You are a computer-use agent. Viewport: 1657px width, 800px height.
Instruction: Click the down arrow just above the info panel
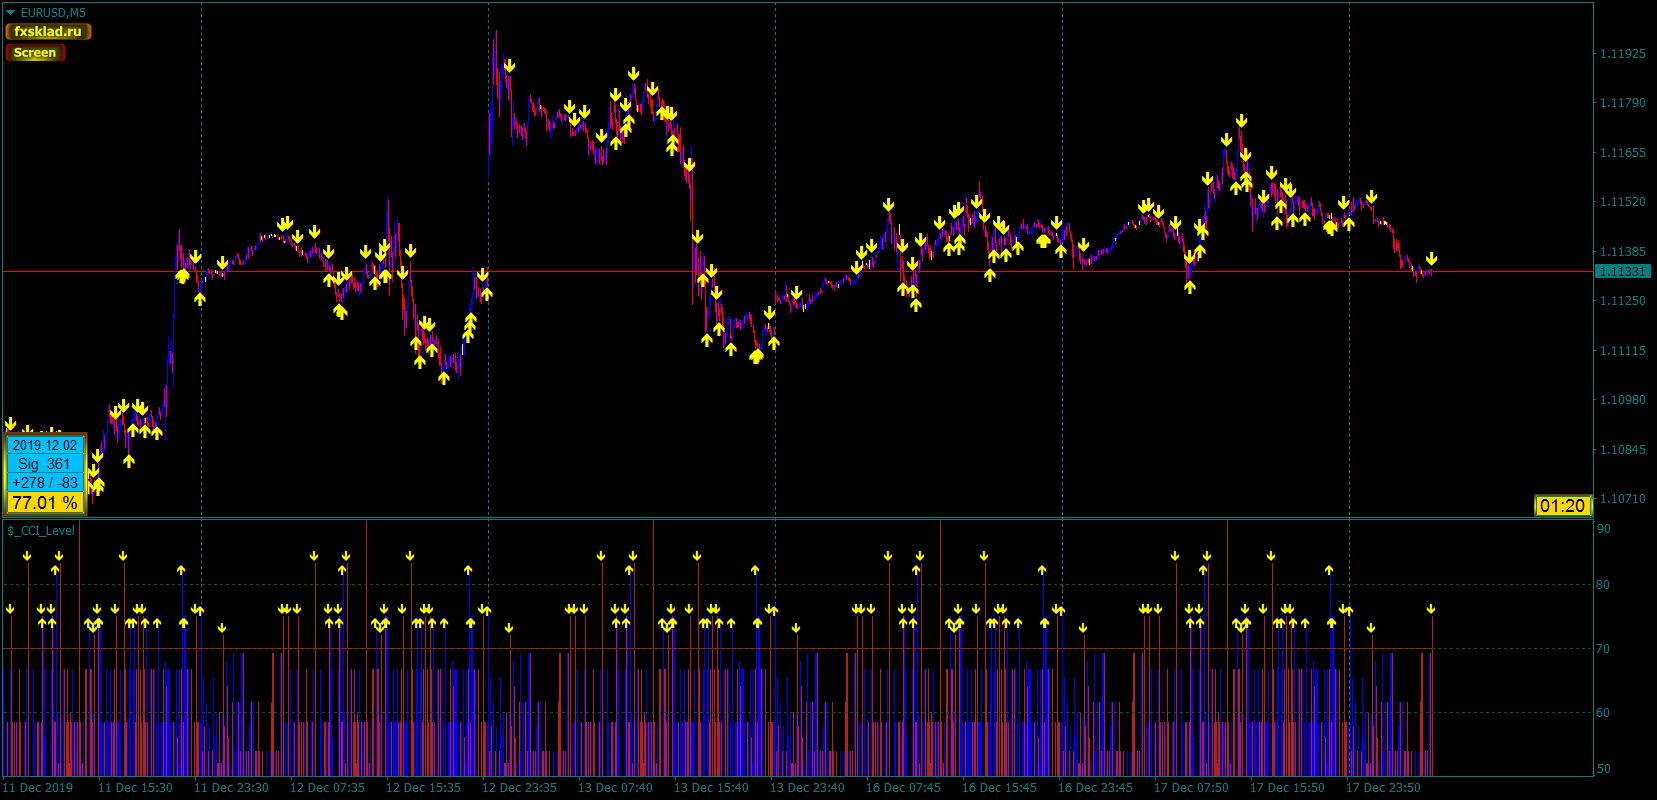pos(11,424)
